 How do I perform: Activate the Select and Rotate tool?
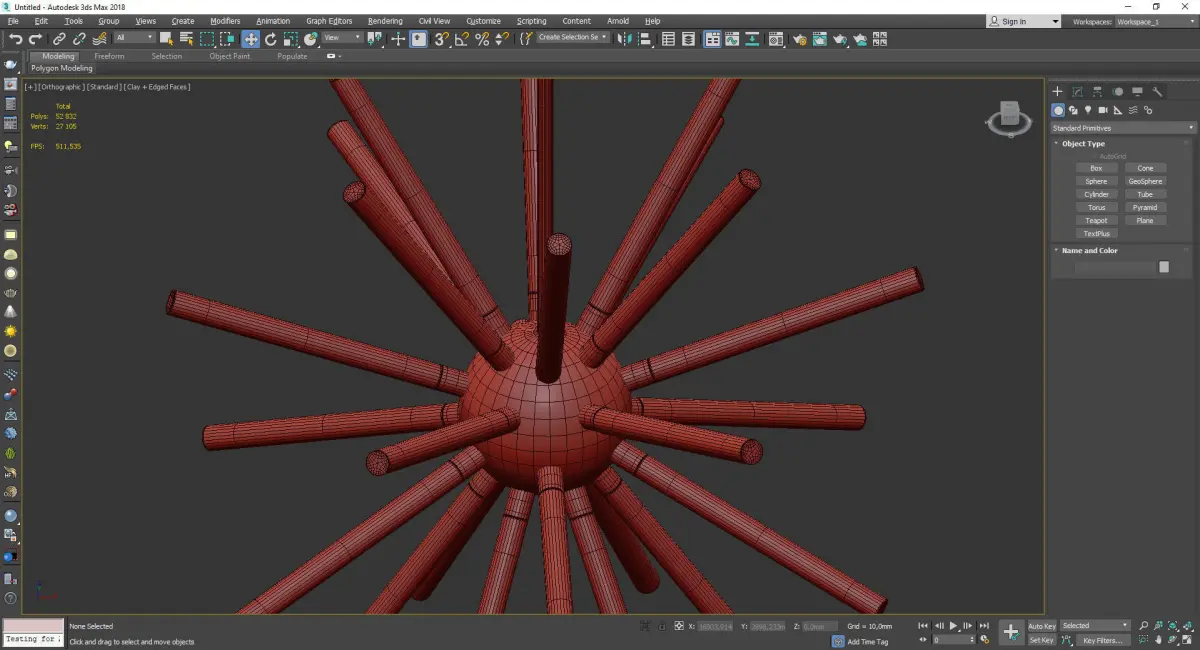click(270, 39)
